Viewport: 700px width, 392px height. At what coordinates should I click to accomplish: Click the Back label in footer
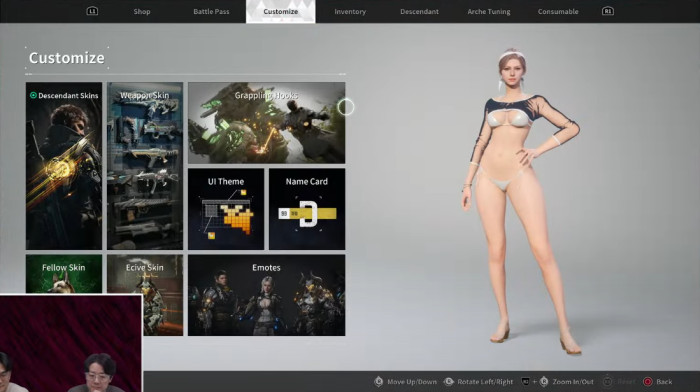664,382
